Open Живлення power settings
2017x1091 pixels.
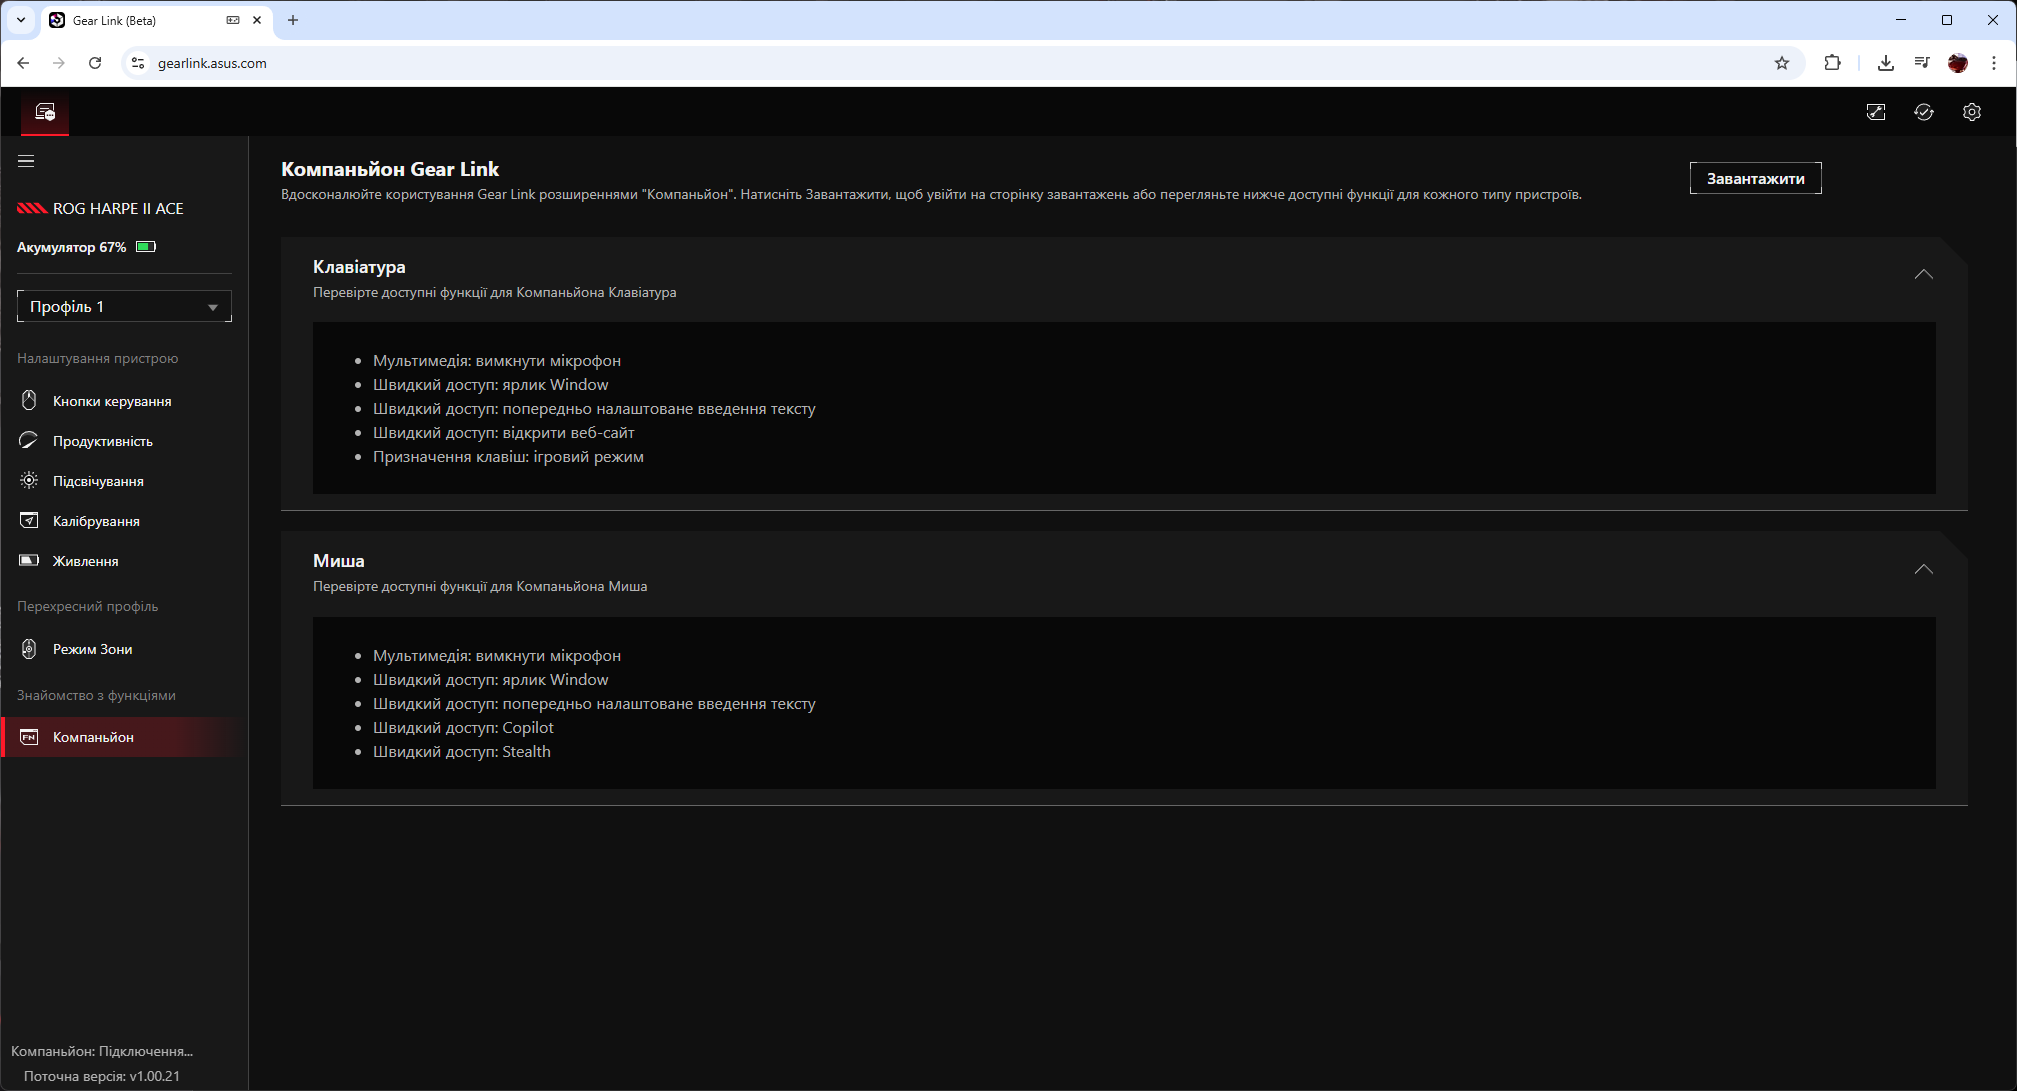tap(85, 561)
